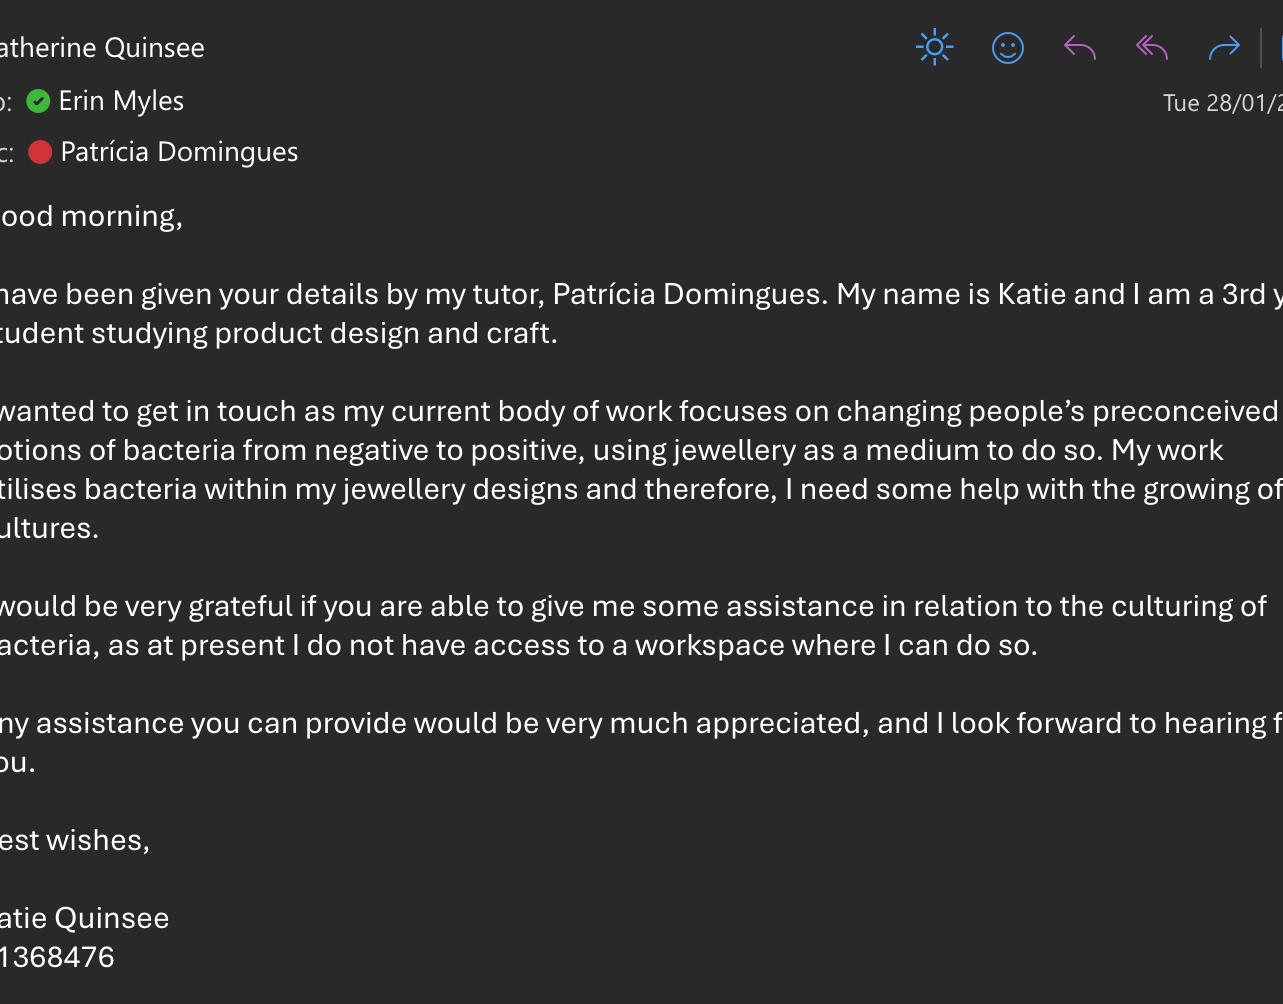The width and height of the screenshot is (1283, 1004).
Task: Click red presence icon beside Patrícia Domingues
Action: click(40, 152)
